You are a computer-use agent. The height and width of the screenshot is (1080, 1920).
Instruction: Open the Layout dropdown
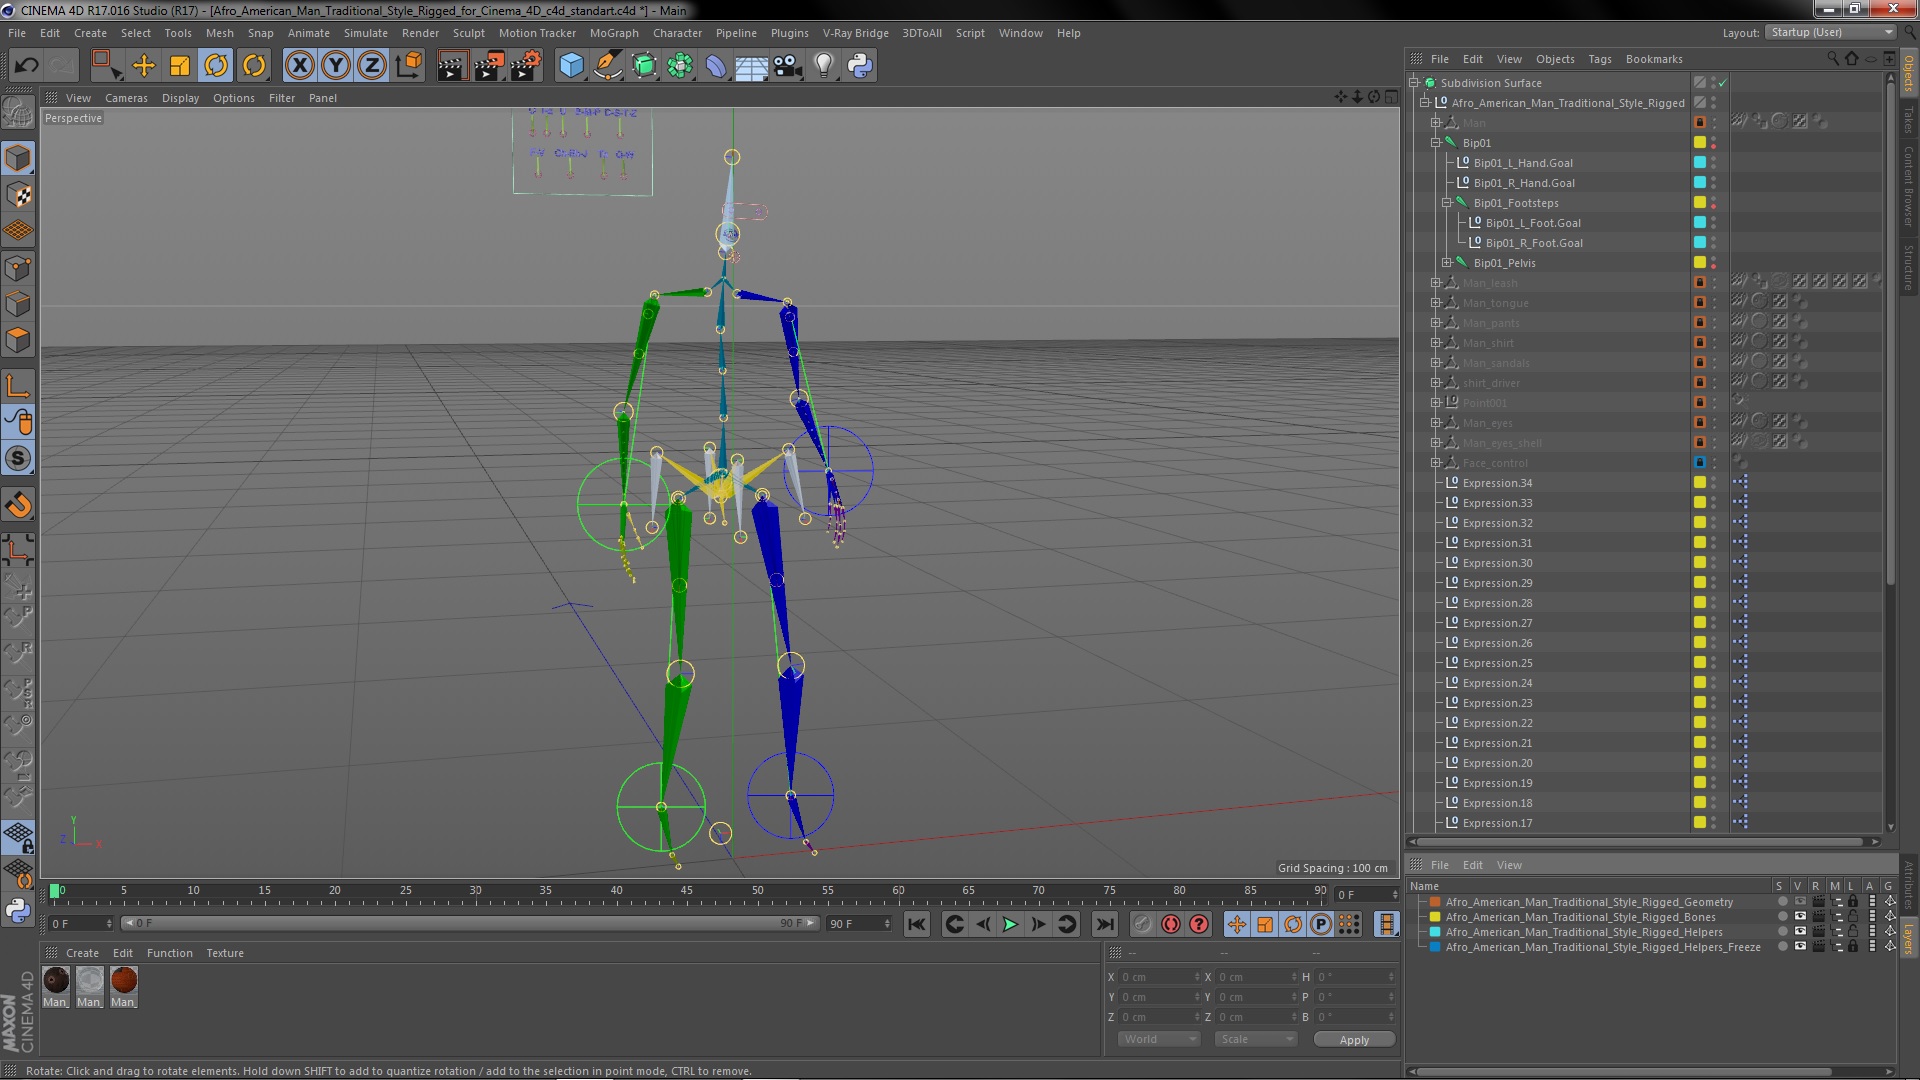[x=1830, y=33]
